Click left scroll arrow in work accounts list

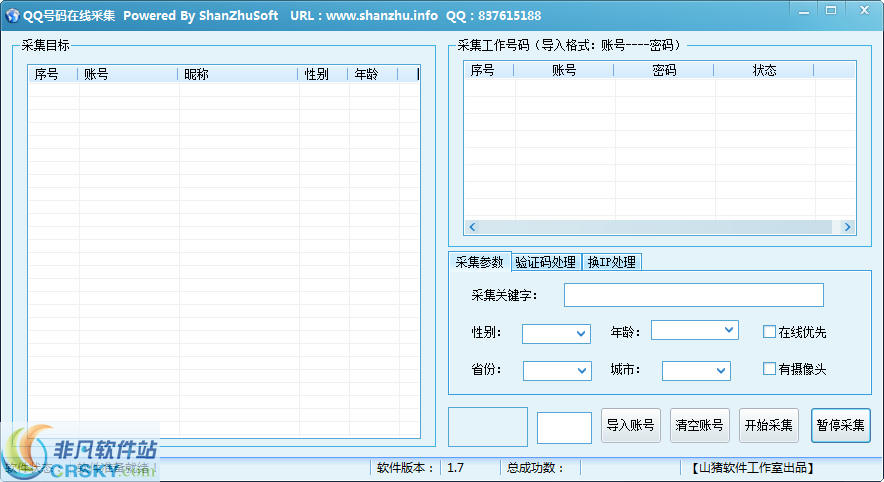[x=472, y=227]
